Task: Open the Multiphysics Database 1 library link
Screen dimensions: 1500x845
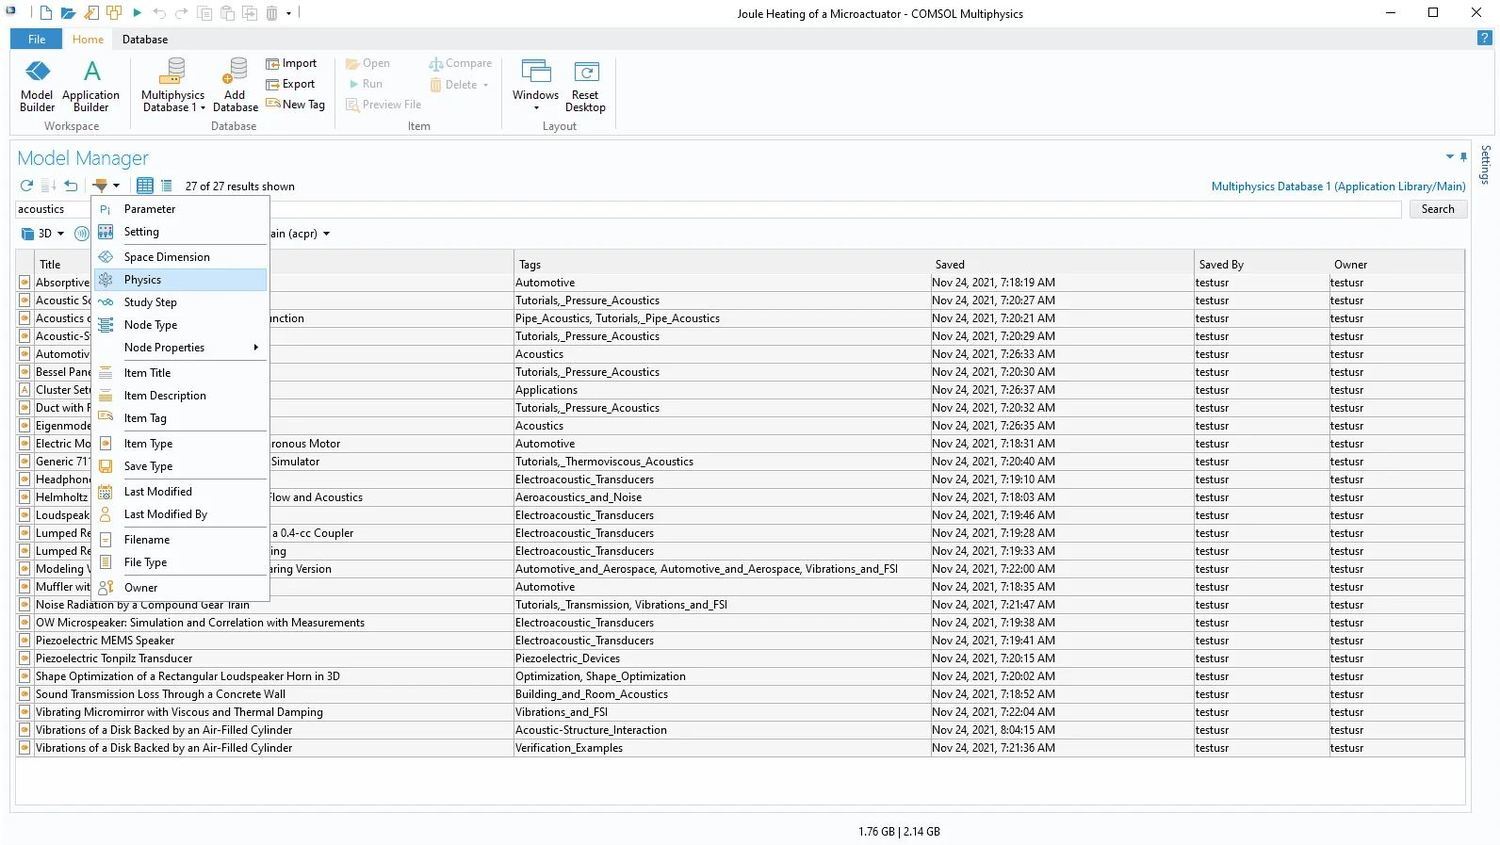Action: 1338,186
